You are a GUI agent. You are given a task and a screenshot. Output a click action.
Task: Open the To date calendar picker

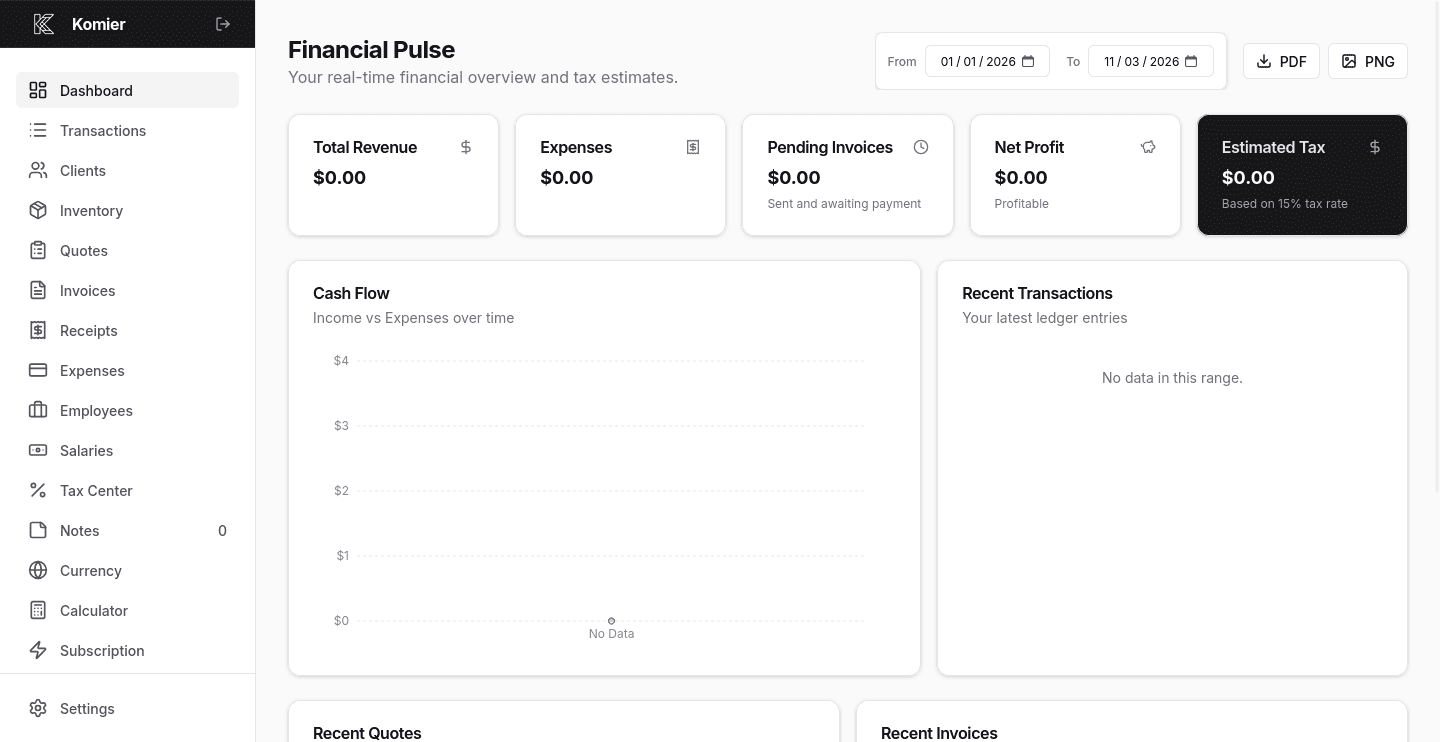coord(1191,61)
